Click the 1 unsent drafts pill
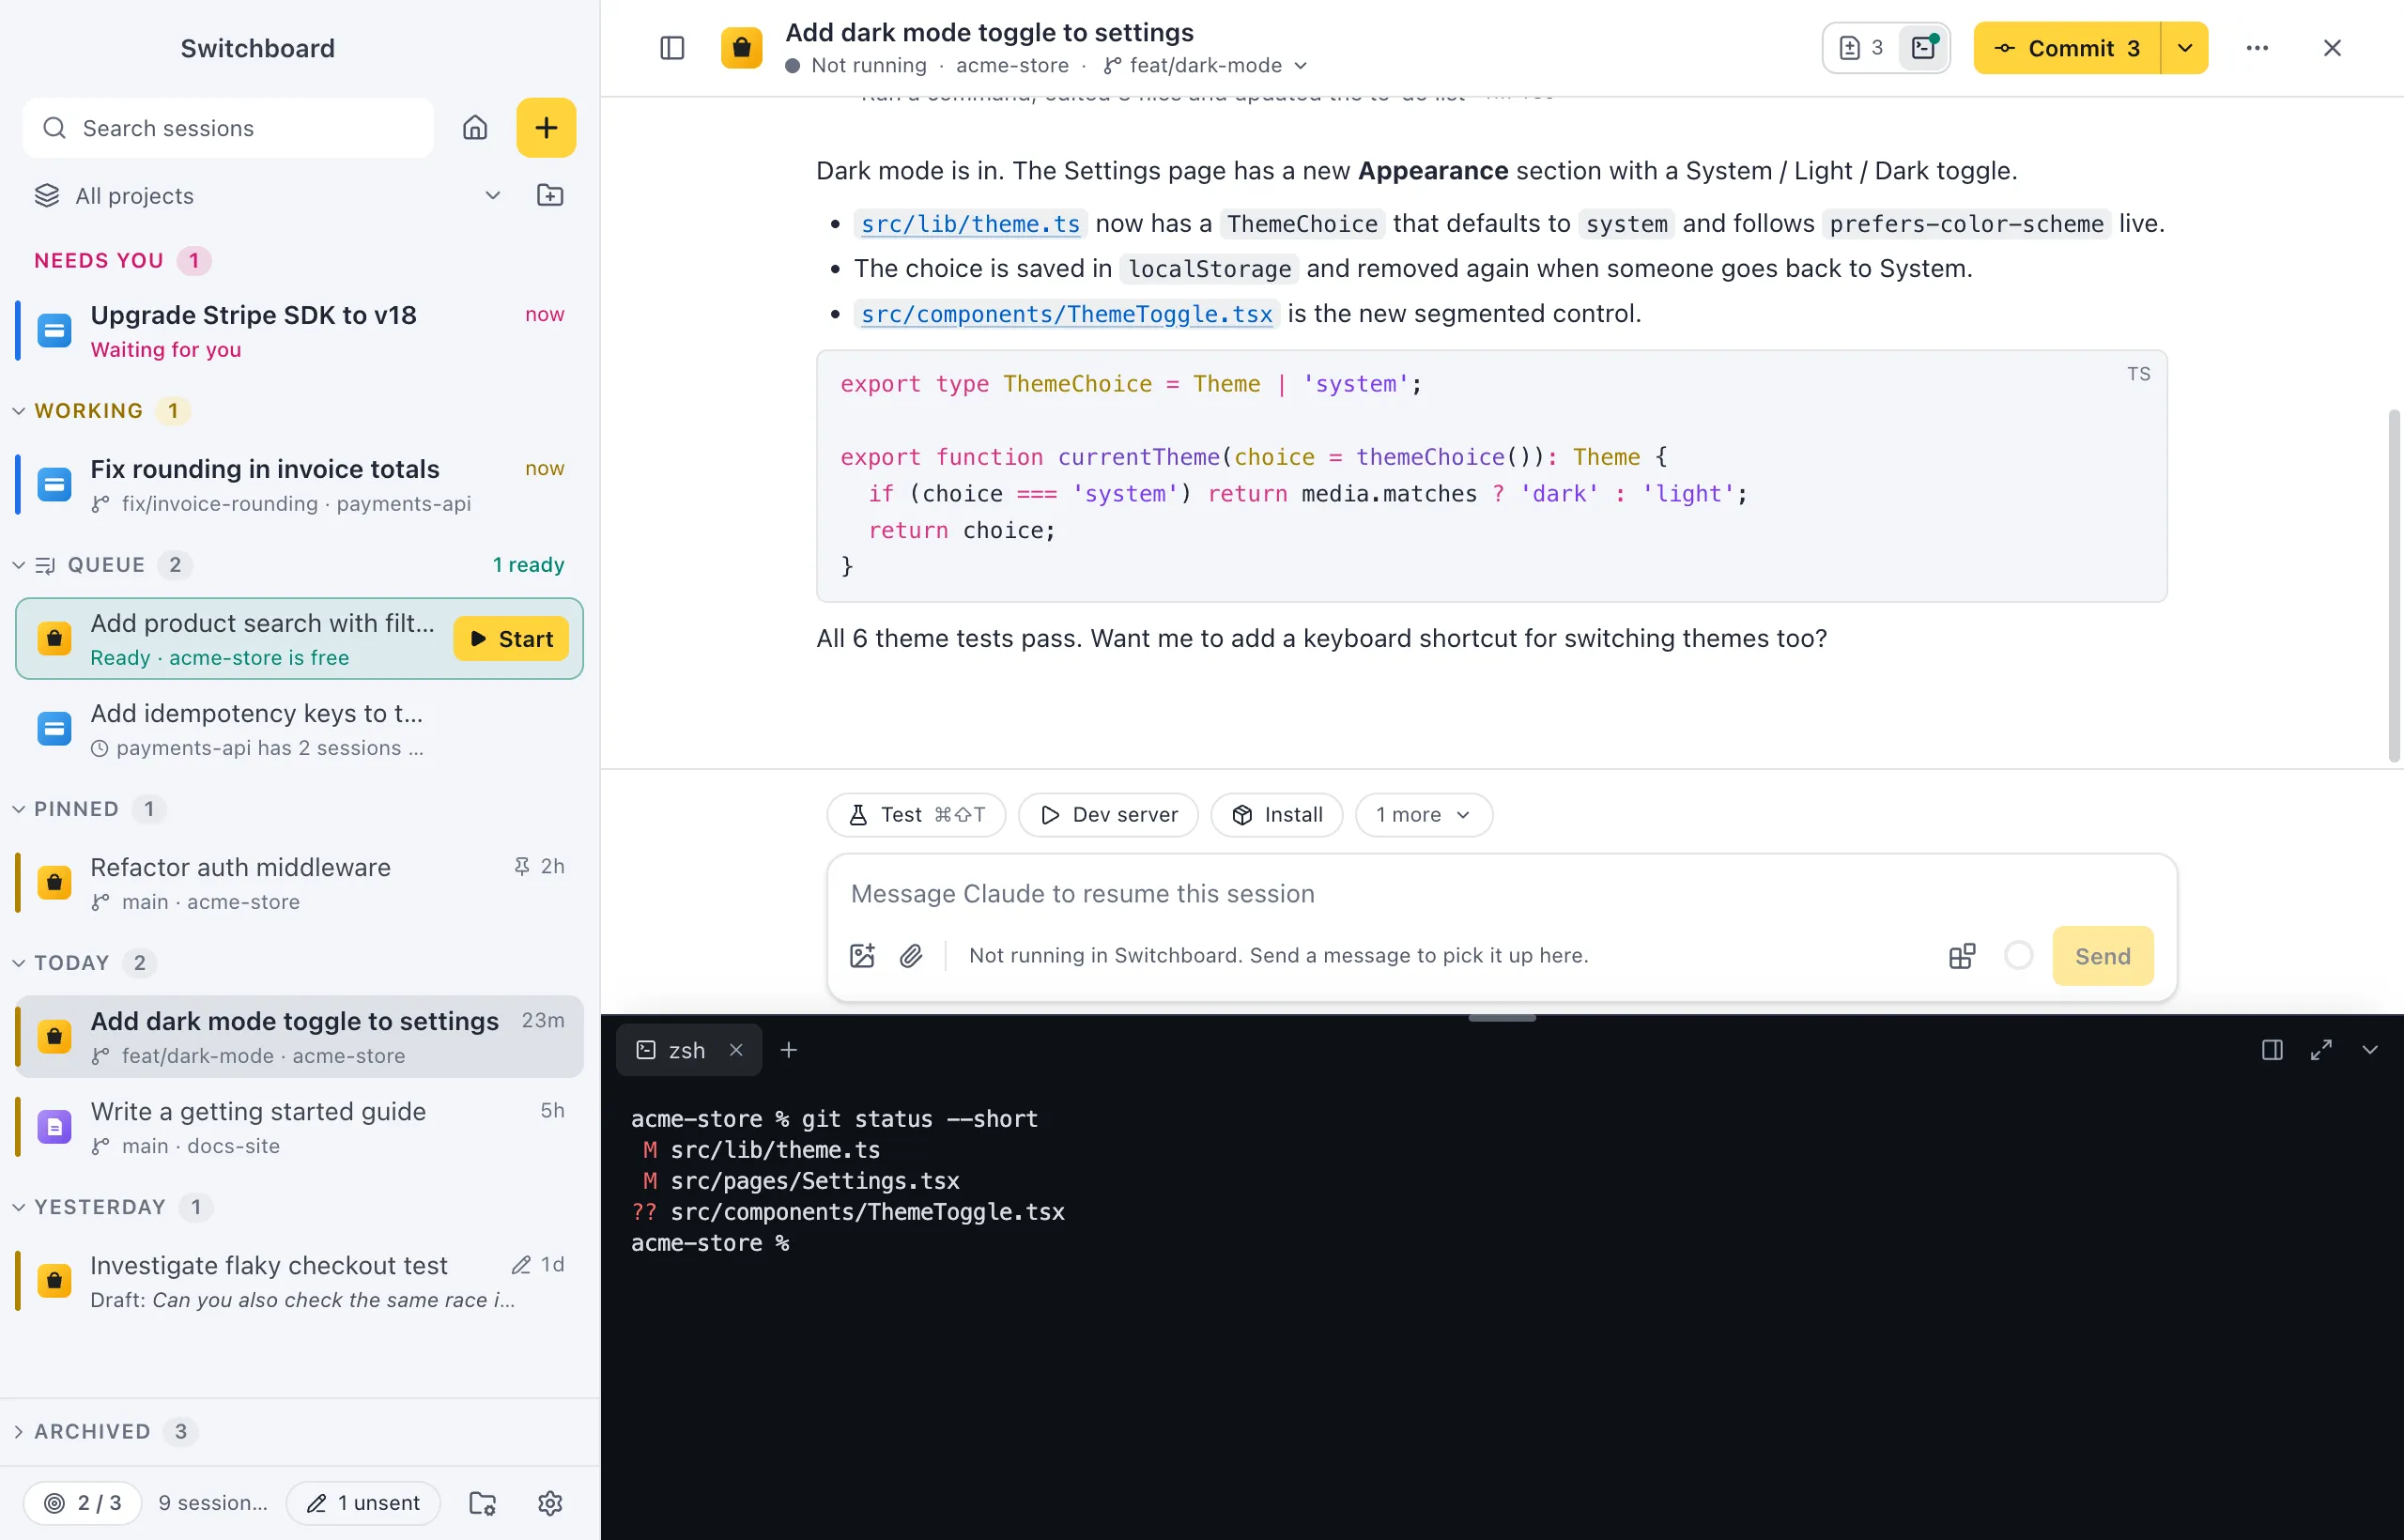 (x=363, y=1503)
